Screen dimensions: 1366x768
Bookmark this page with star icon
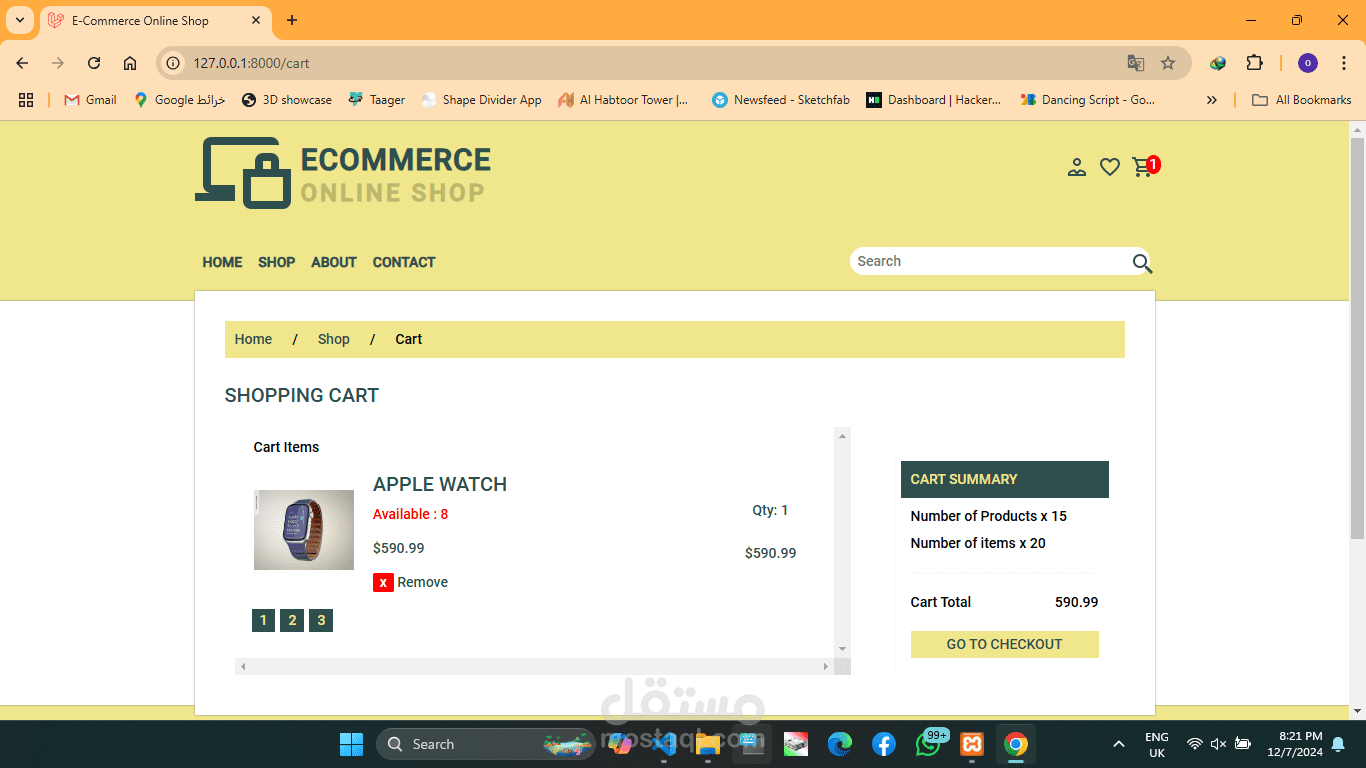(1168, 63)
